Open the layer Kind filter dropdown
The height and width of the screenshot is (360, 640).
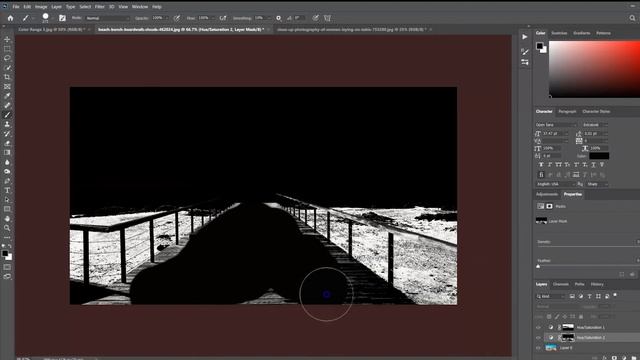551,296
